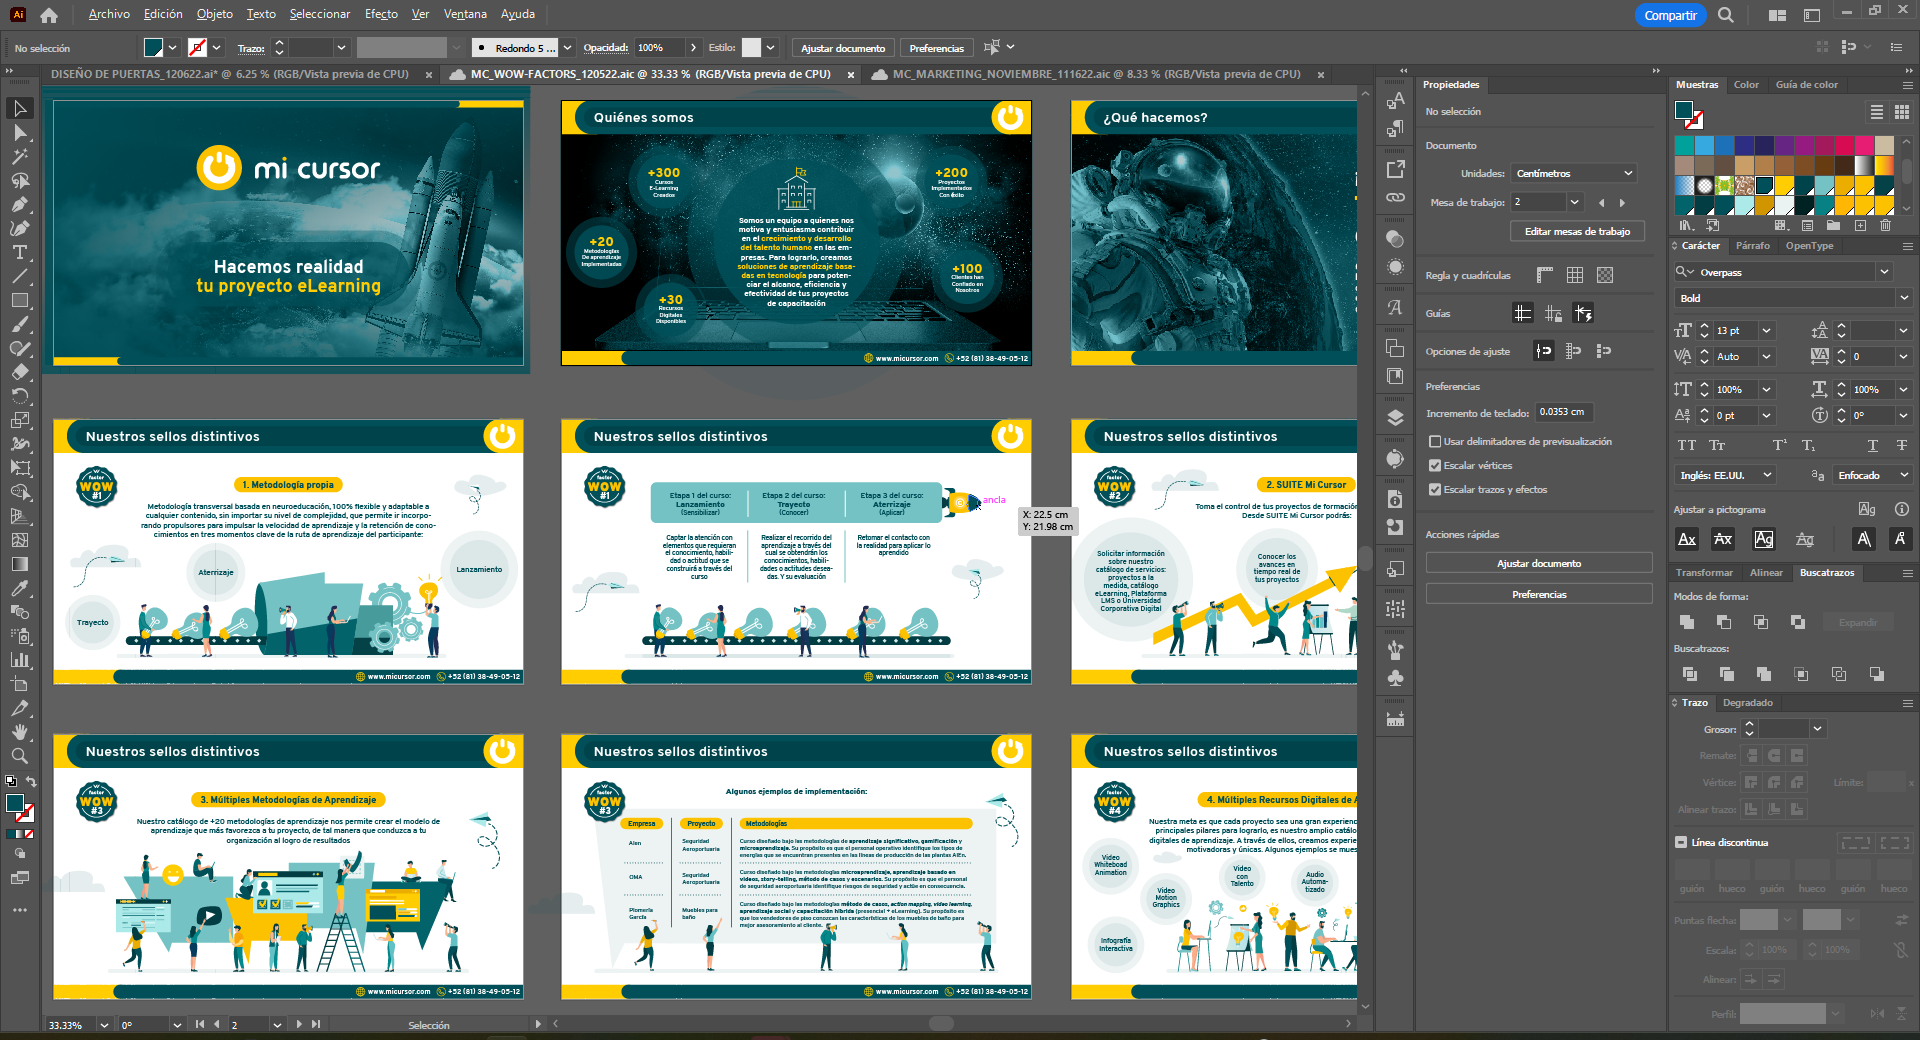Image resolution: width=1920 pixels, height=1040 pixels.
Task: Pick the first teal swatch in Muestras
Action: (1684, 145)
